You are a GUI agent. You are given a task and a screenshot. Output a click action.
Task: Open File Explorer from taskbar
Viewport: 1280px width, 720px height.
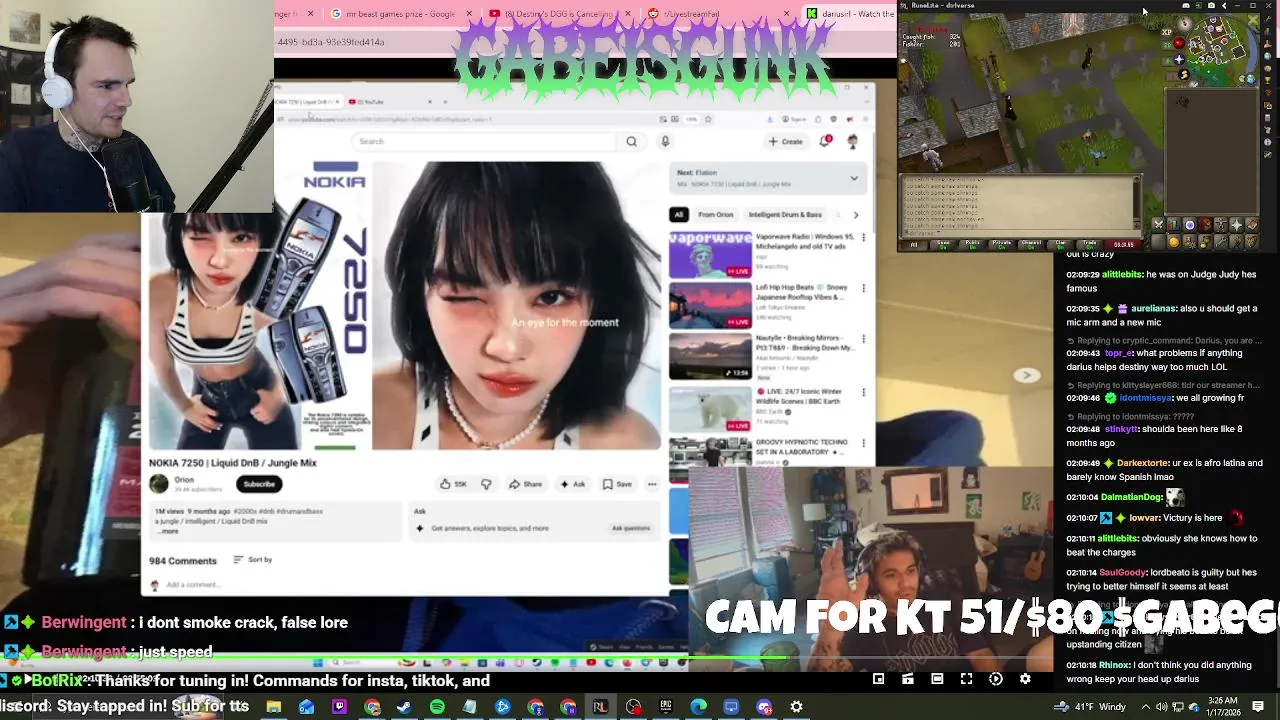click(x=273, y=707)
